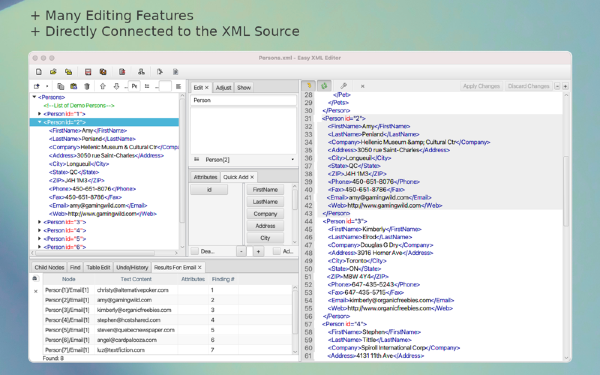Open the Attributes tab
The image size is (600, 375).
coord(205,177)
